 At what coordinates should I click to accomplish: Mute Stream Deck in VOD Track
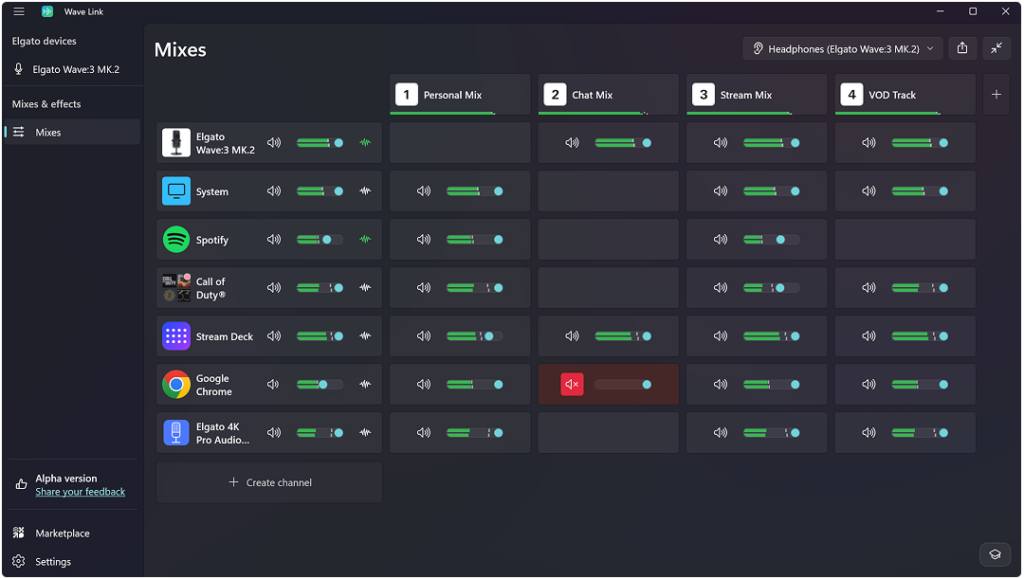869,336
